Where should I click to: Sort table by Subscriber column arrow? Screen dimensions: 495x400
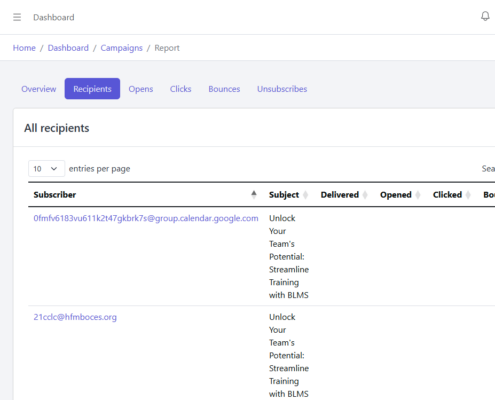point(254,194)
